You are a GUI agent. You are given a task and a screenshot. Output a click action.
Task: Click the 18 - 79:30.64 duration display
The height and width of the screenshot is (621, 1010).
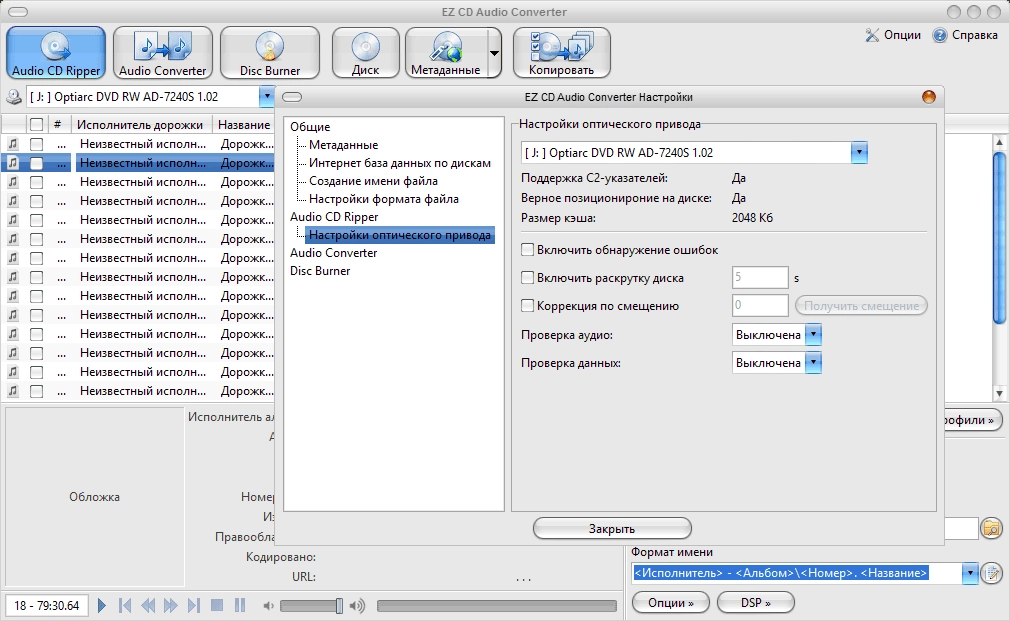pyautogui.click(x=46, y=606)
